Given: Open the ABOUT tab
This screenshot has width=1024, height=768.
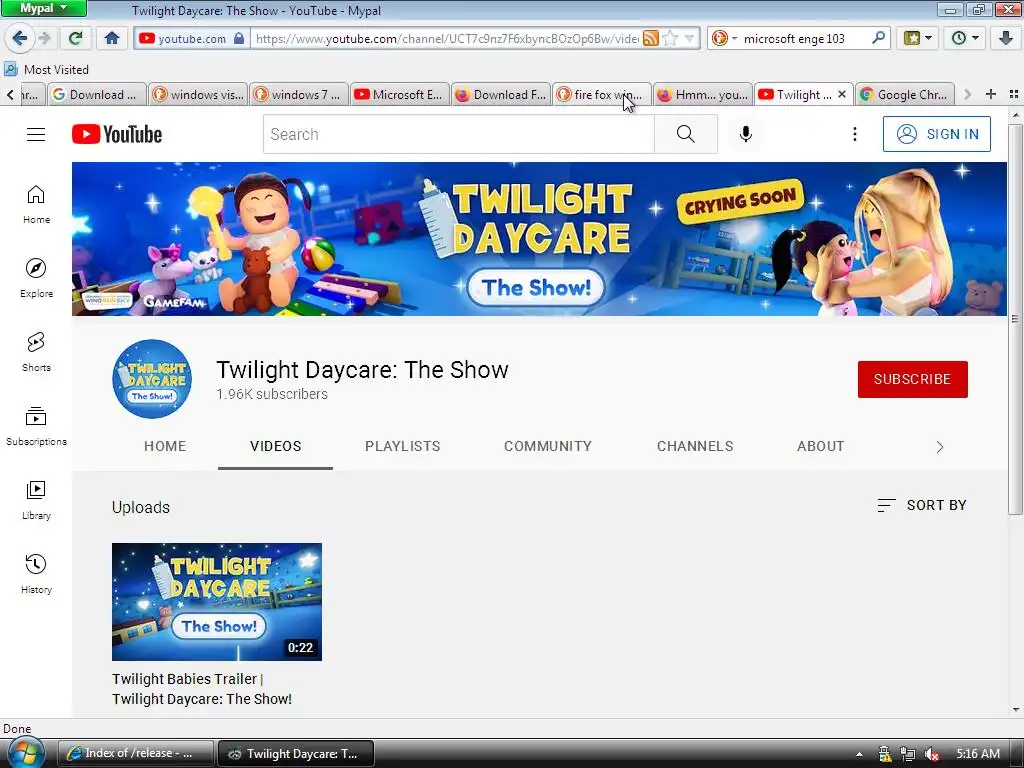Looking at the screenshot, I should coord(820,446).
